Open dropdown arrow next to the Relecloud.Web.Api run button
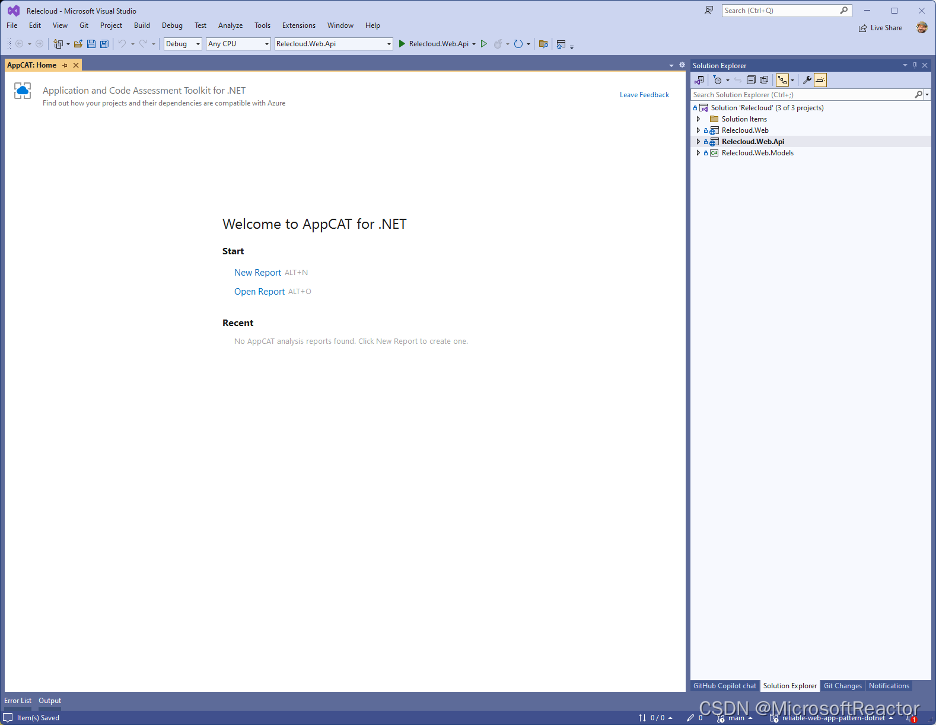 [474, 44]
